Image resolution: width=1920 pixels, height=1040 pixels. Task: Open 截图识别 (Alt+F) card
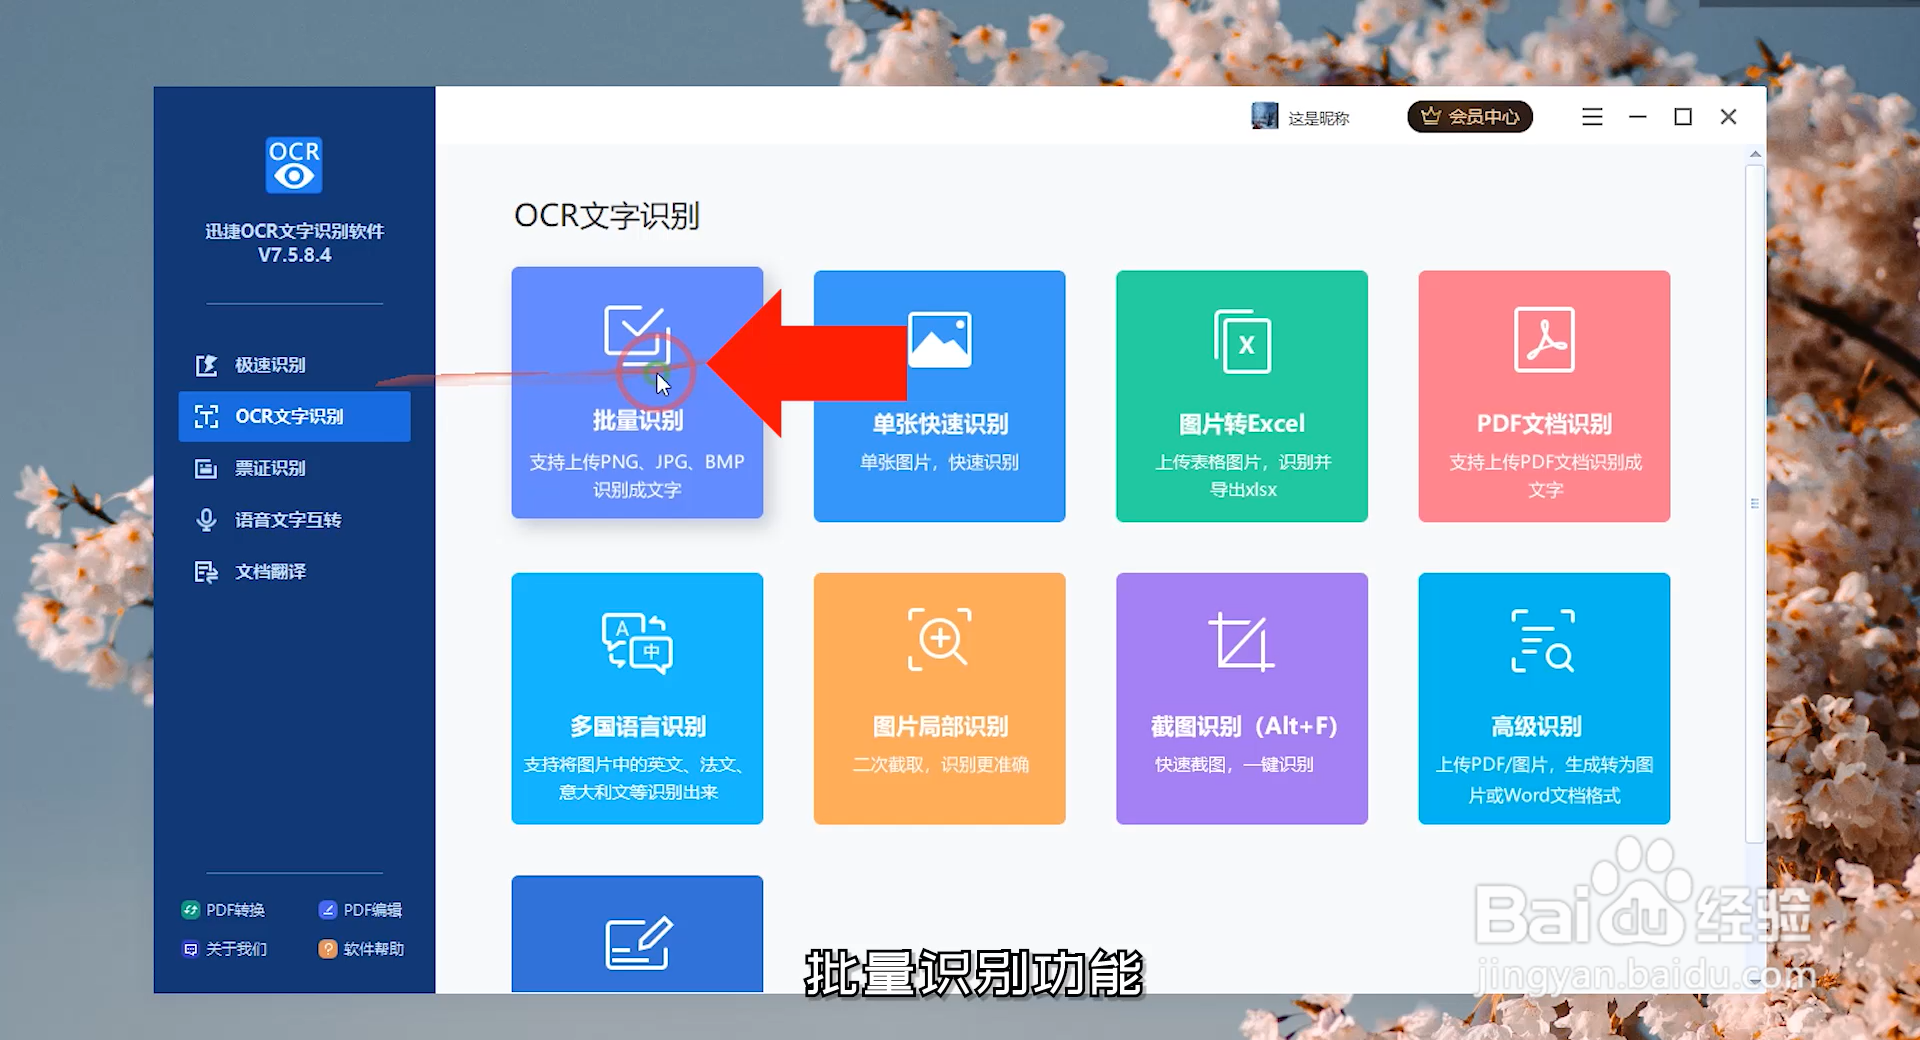(x=1242, y=698)
